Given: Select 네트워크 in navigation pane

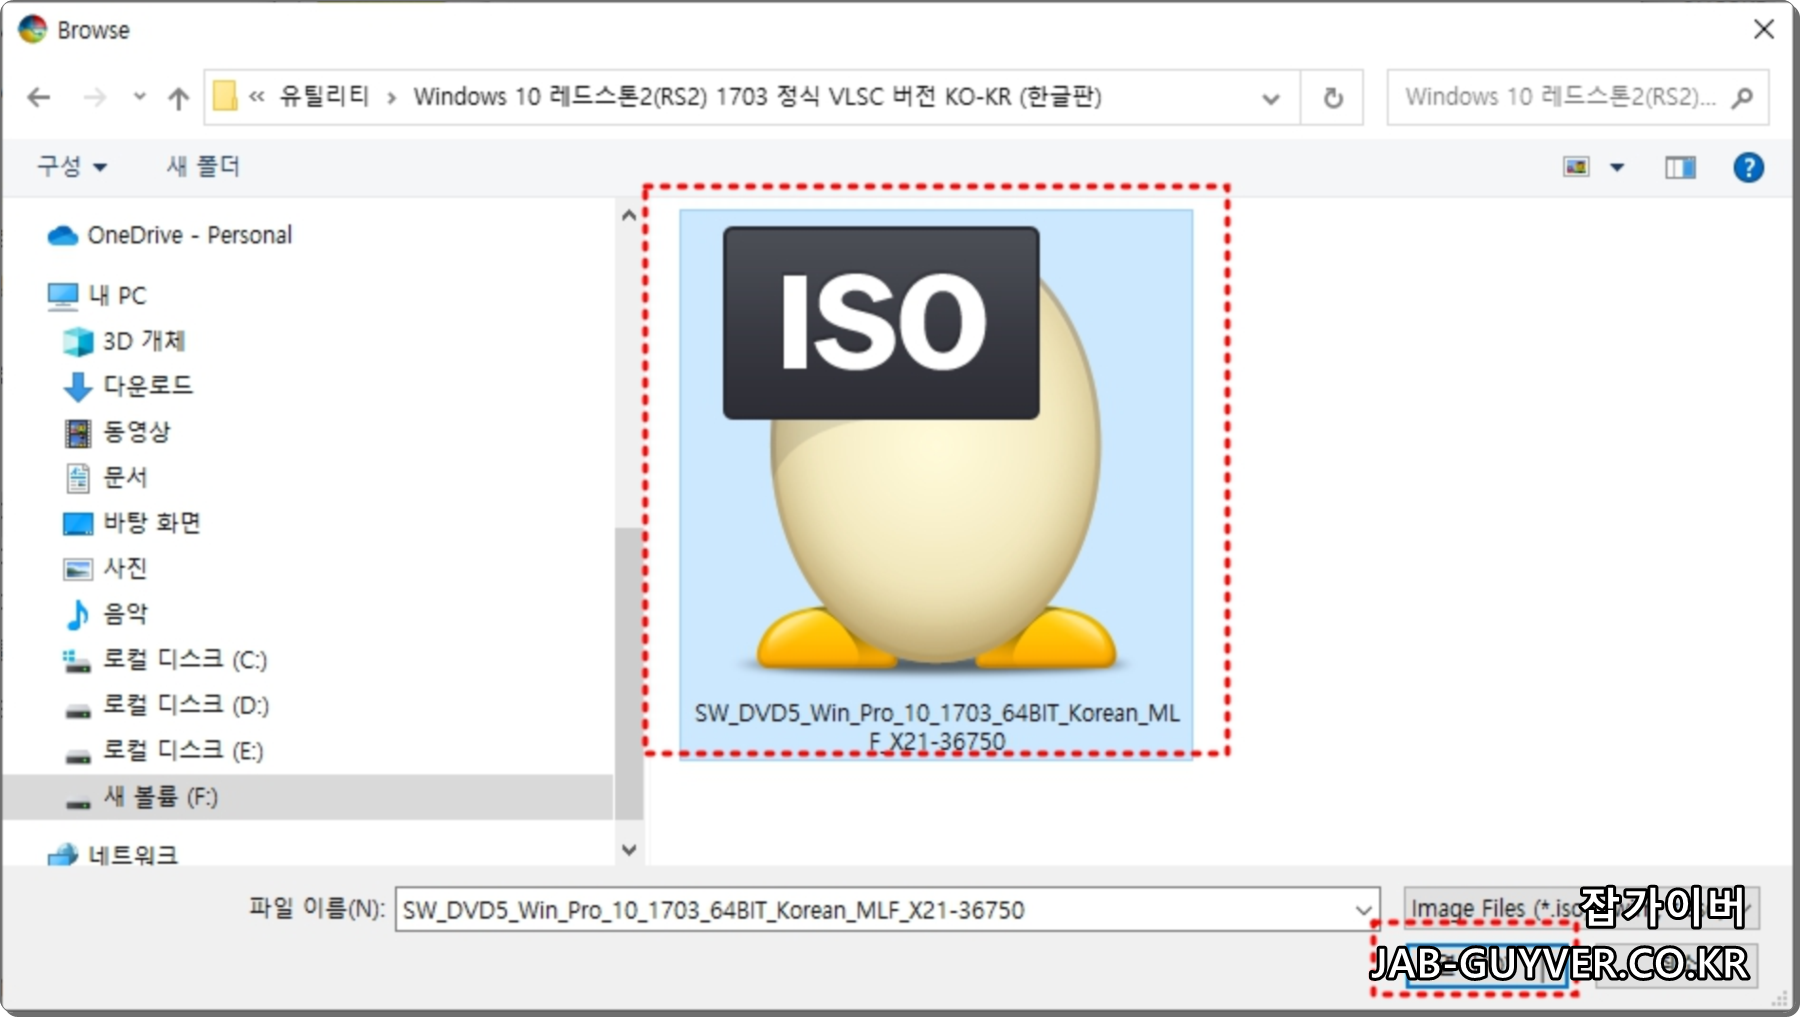Looking at the screenshot, I should [112, 855].
